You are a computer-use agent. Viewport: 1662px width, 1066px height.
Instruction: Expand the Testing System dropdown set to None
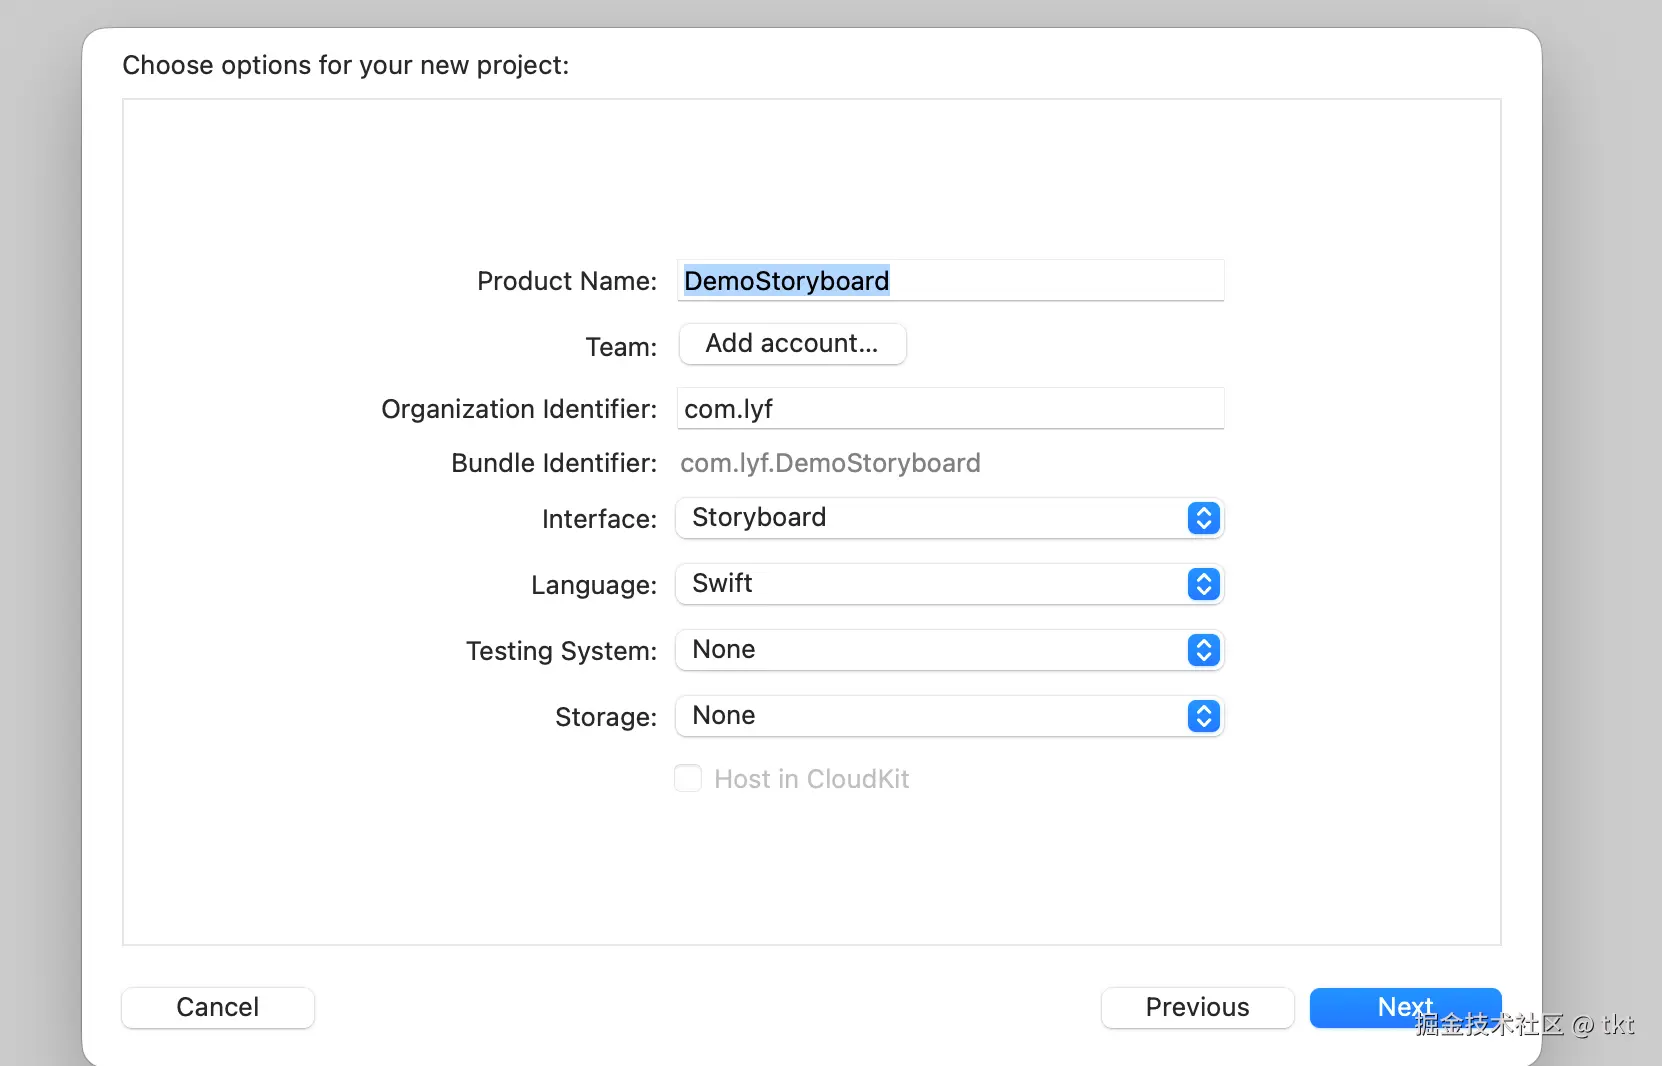[x=930, y=650]
